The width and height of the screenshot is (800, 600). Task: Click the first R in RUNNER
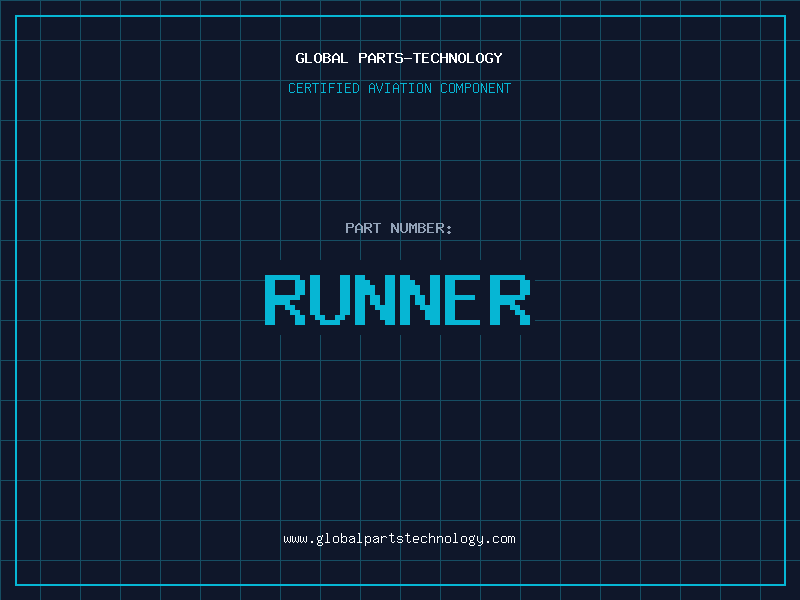285,299
